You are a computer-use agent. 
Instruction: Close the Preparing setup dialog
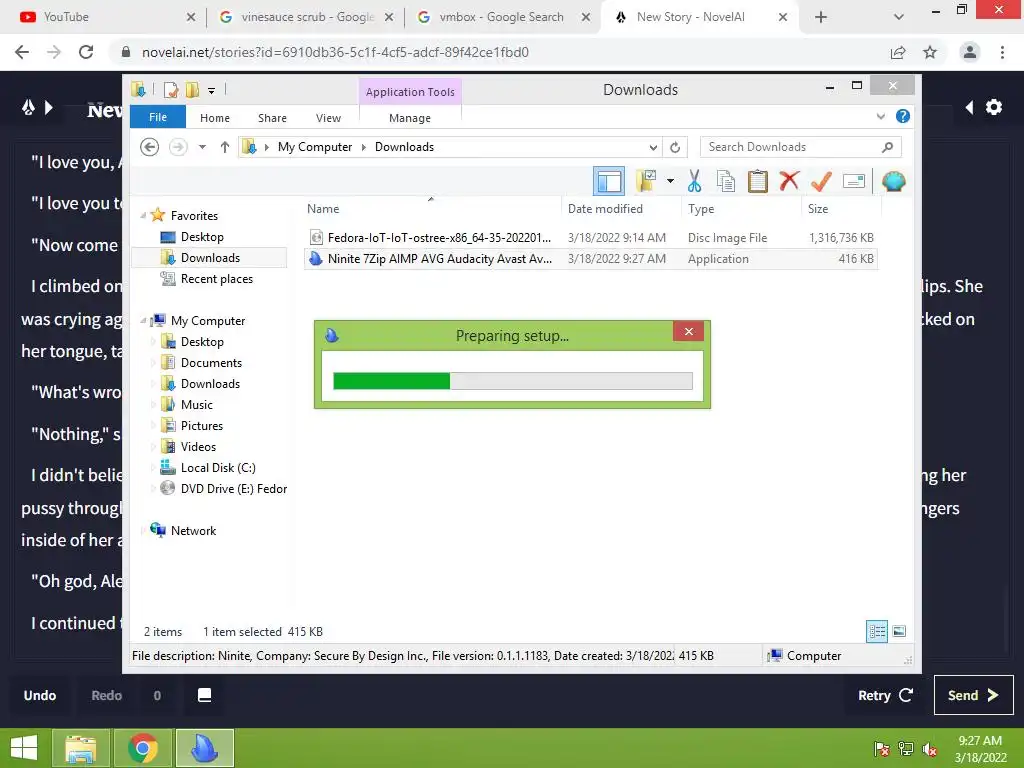coord(688,332)
